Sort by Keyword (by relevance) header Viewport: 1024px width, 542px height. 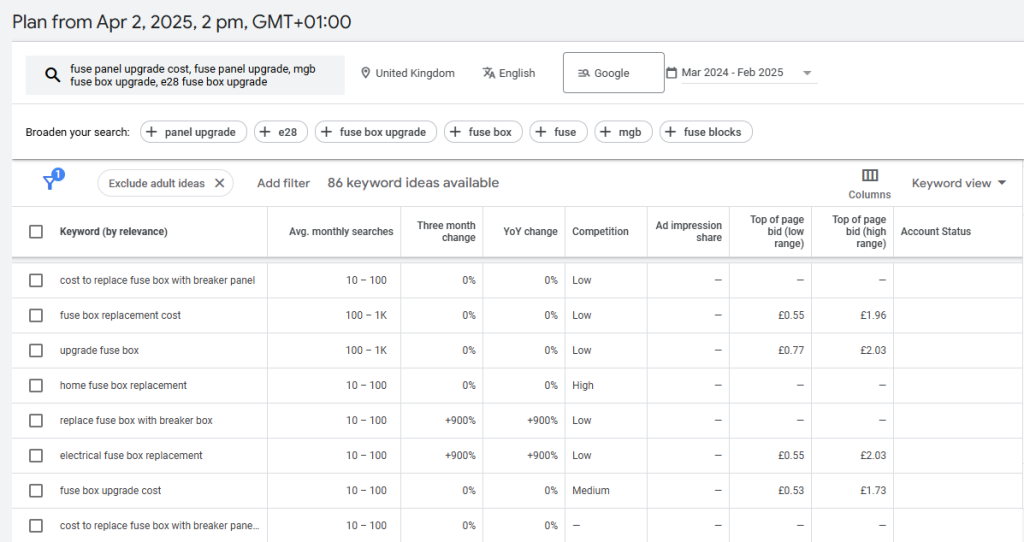tap(114, 232)
